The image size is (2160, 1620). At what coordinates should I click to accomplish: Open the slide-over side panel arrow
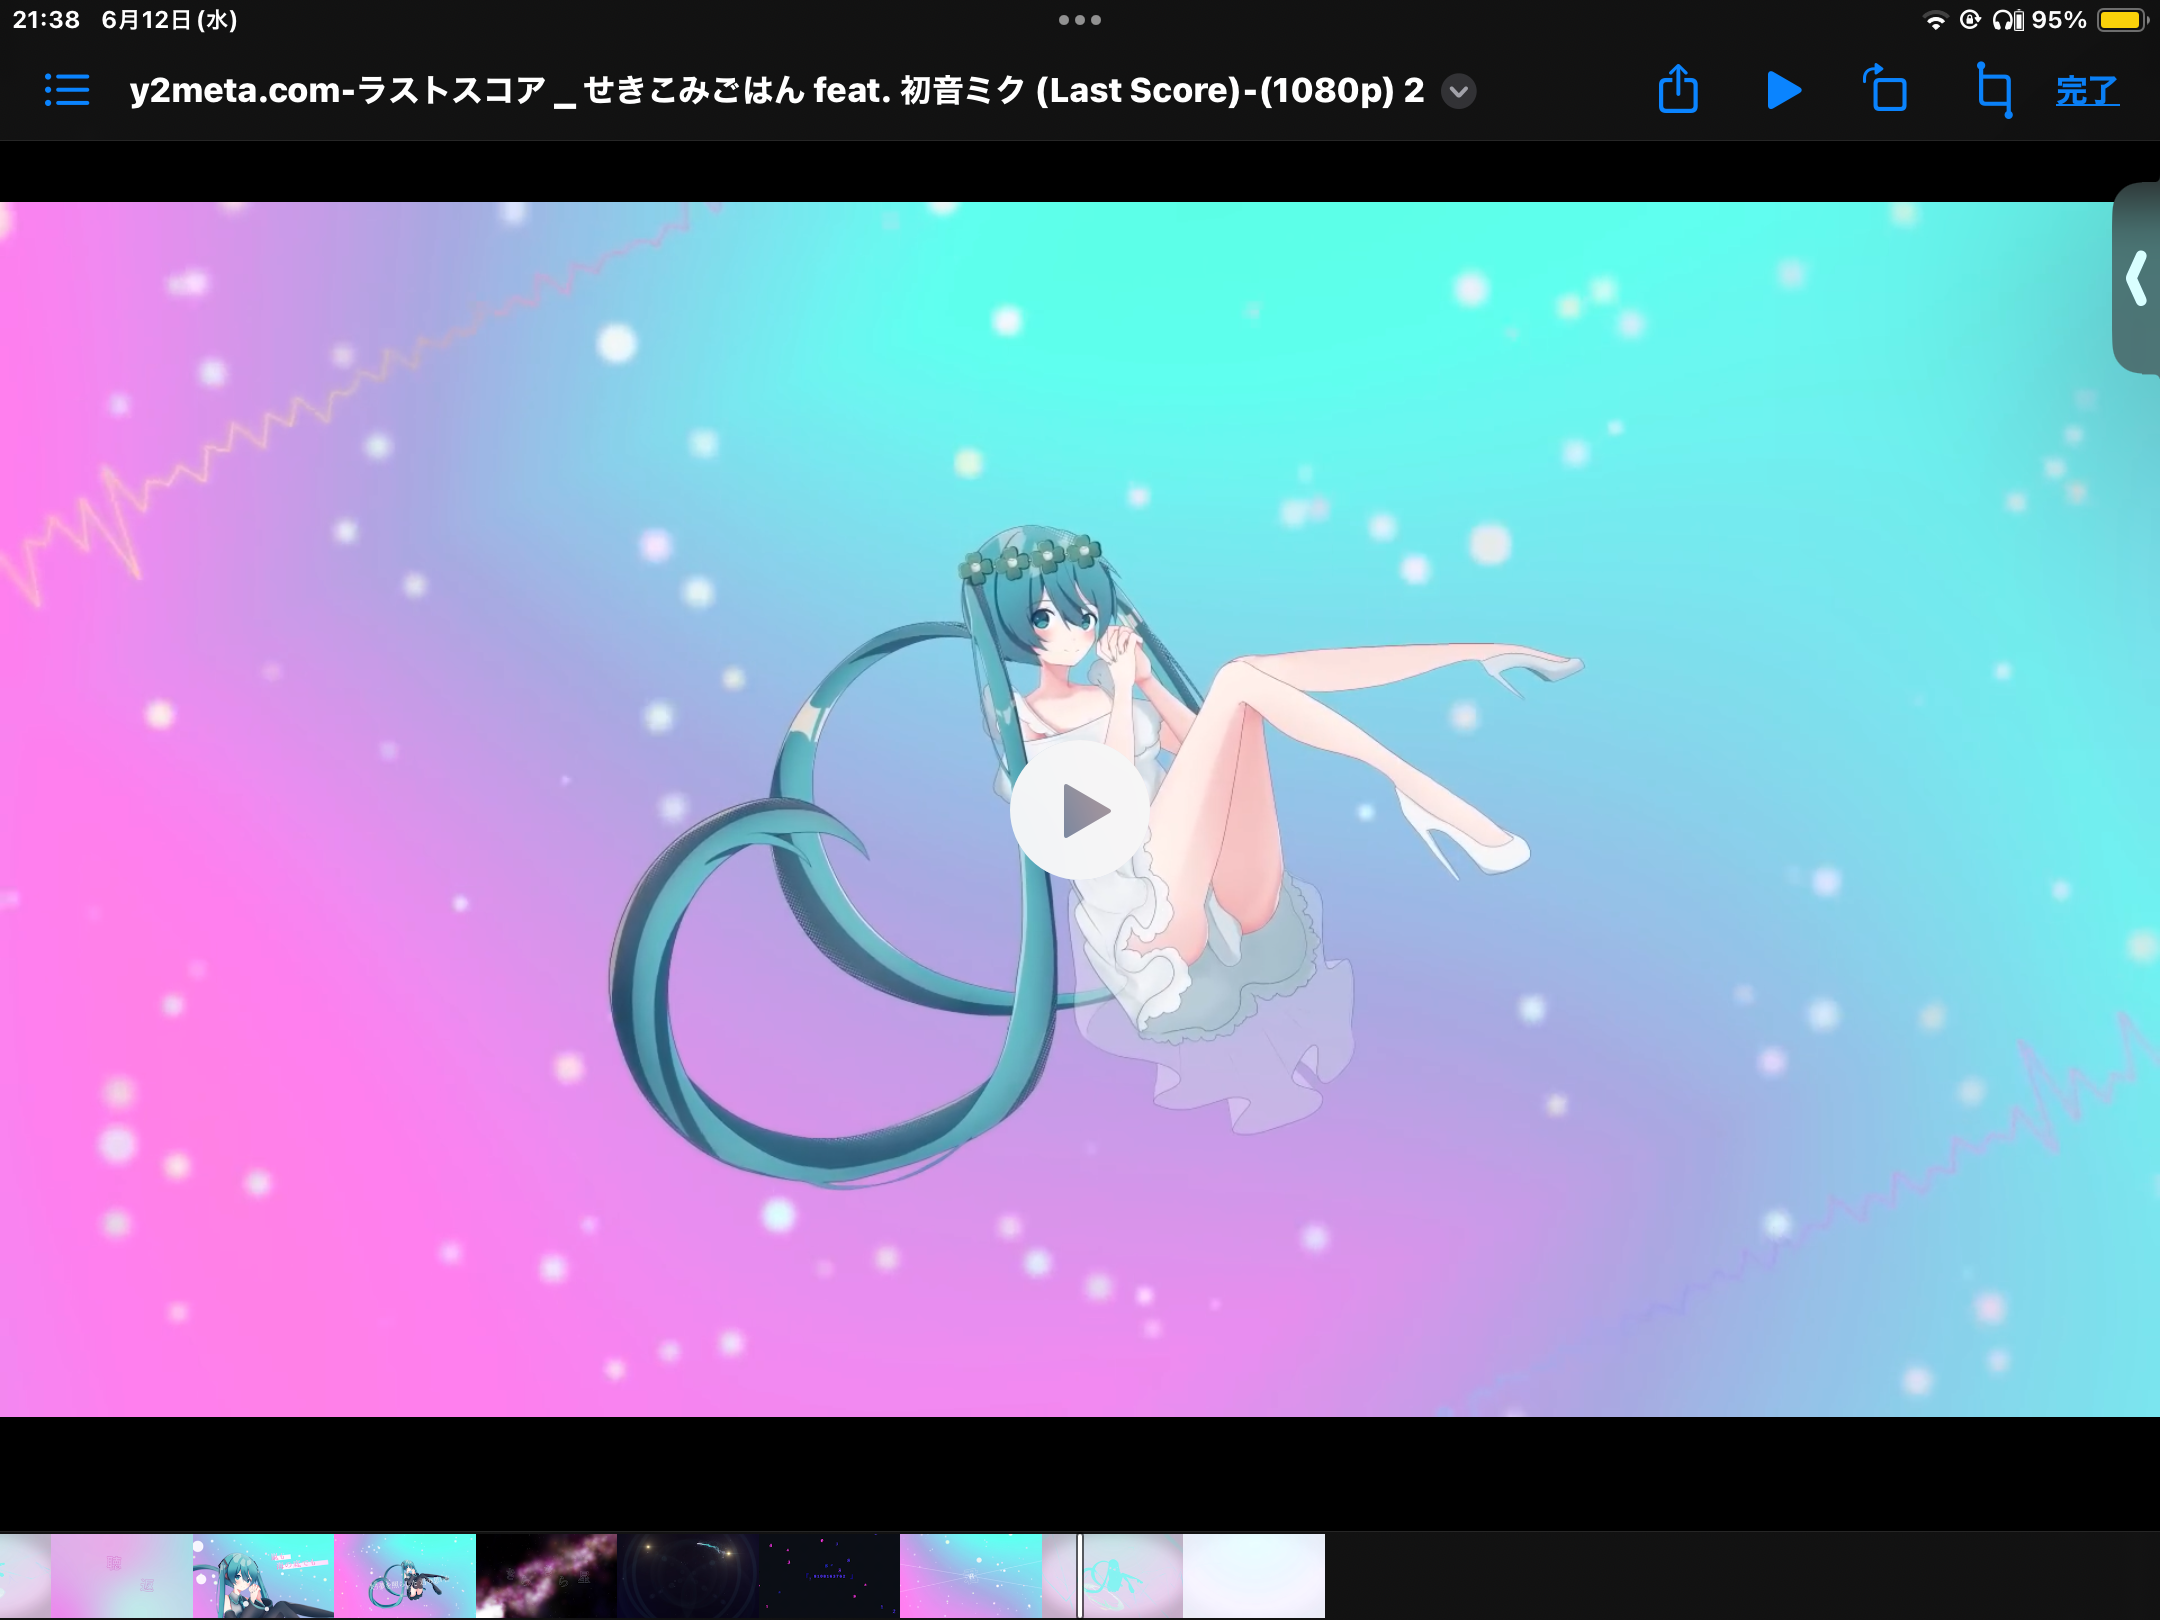tap(2137, 278)
